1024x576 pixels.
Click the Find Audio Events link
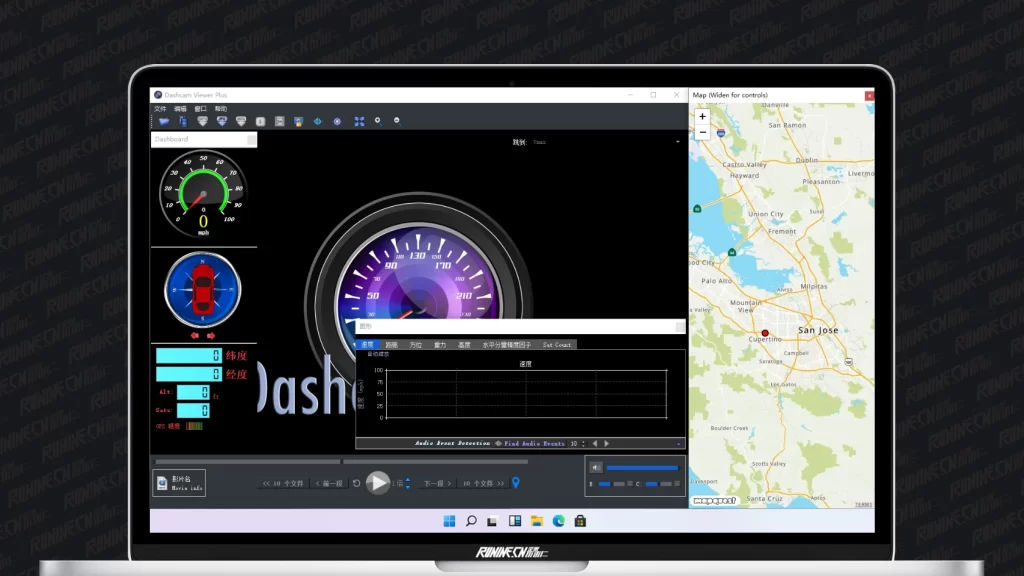534,443
